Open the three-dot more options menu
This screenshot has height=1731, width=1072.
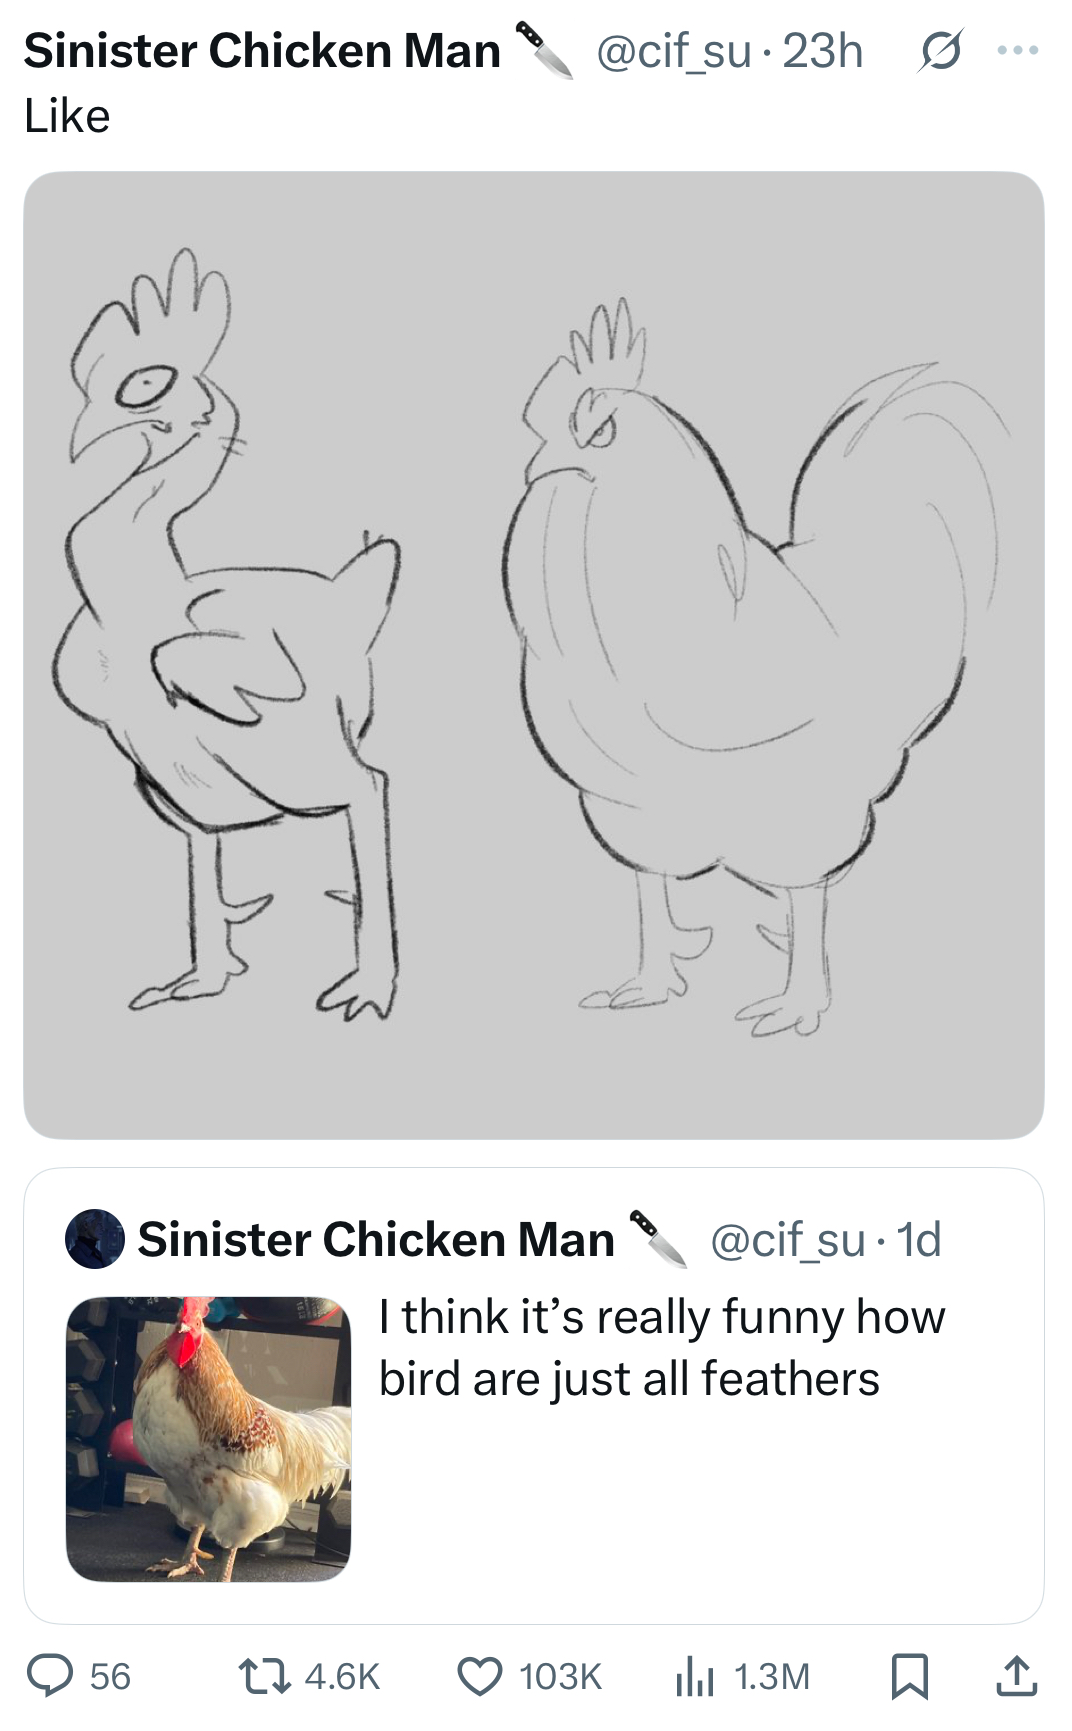1018,50
